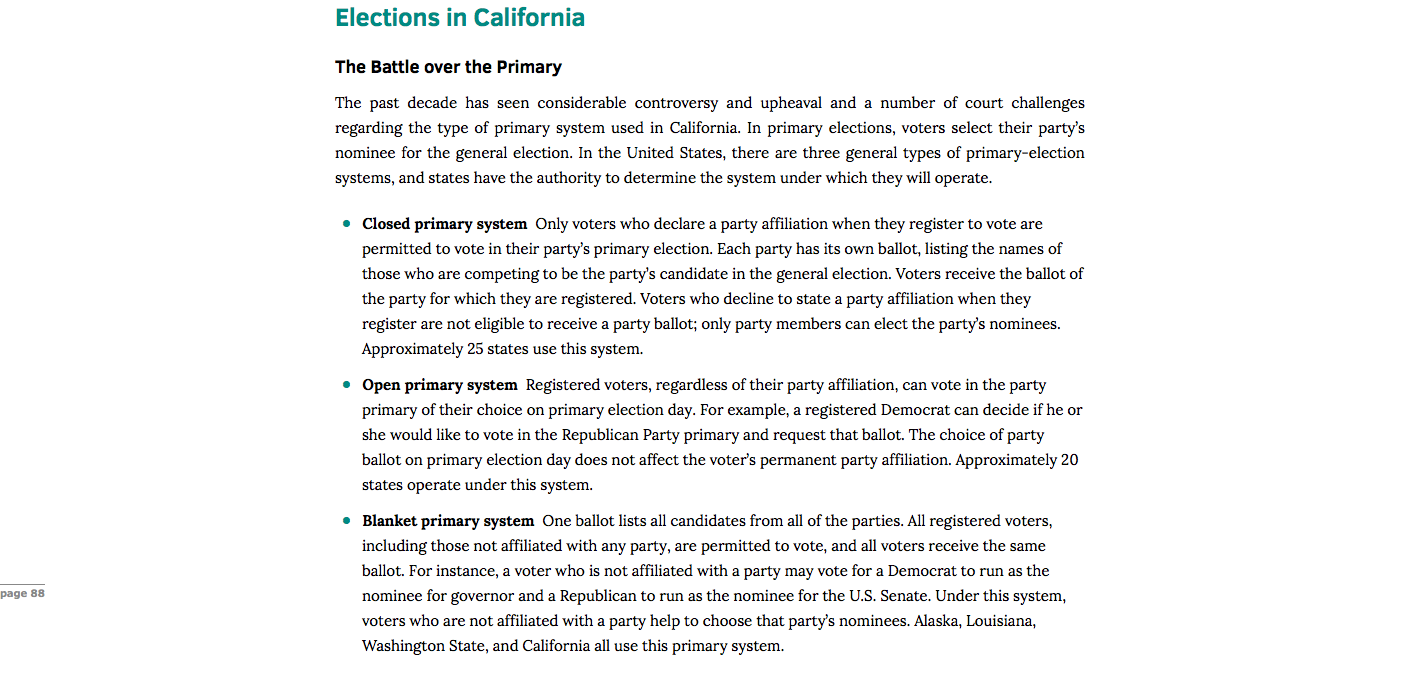Click the teal bullet before Closed primary system
The image size is (1415, 674).
(347, 224)
